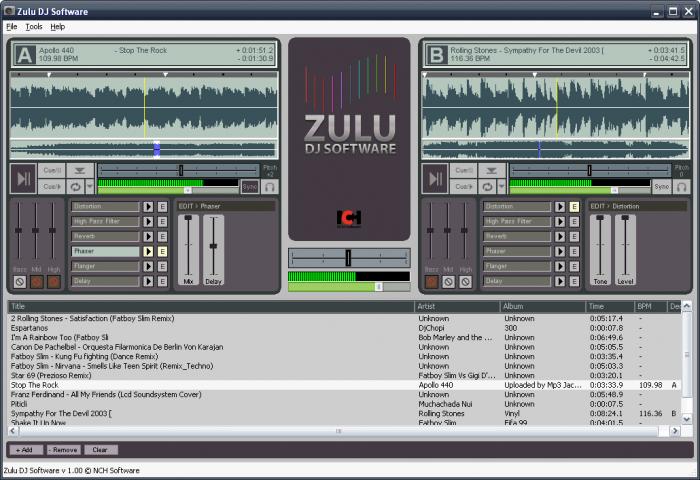Play the Phaser effect on Deck A
Viewport: 700px width, 480px height.
[x=149, y=252]
